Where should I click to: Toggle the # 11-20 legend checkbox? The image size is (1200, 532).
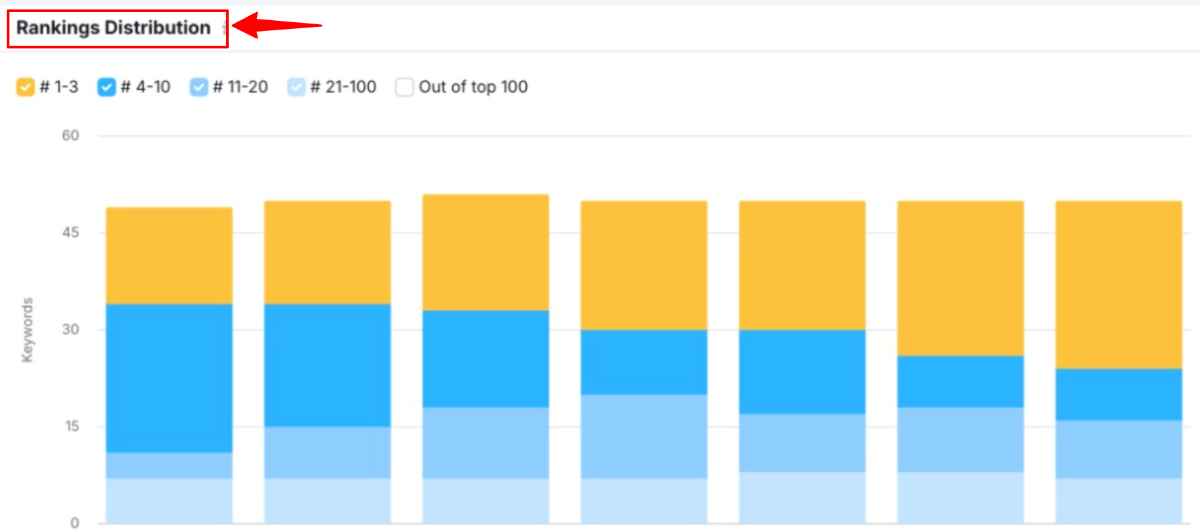[199, 87]
